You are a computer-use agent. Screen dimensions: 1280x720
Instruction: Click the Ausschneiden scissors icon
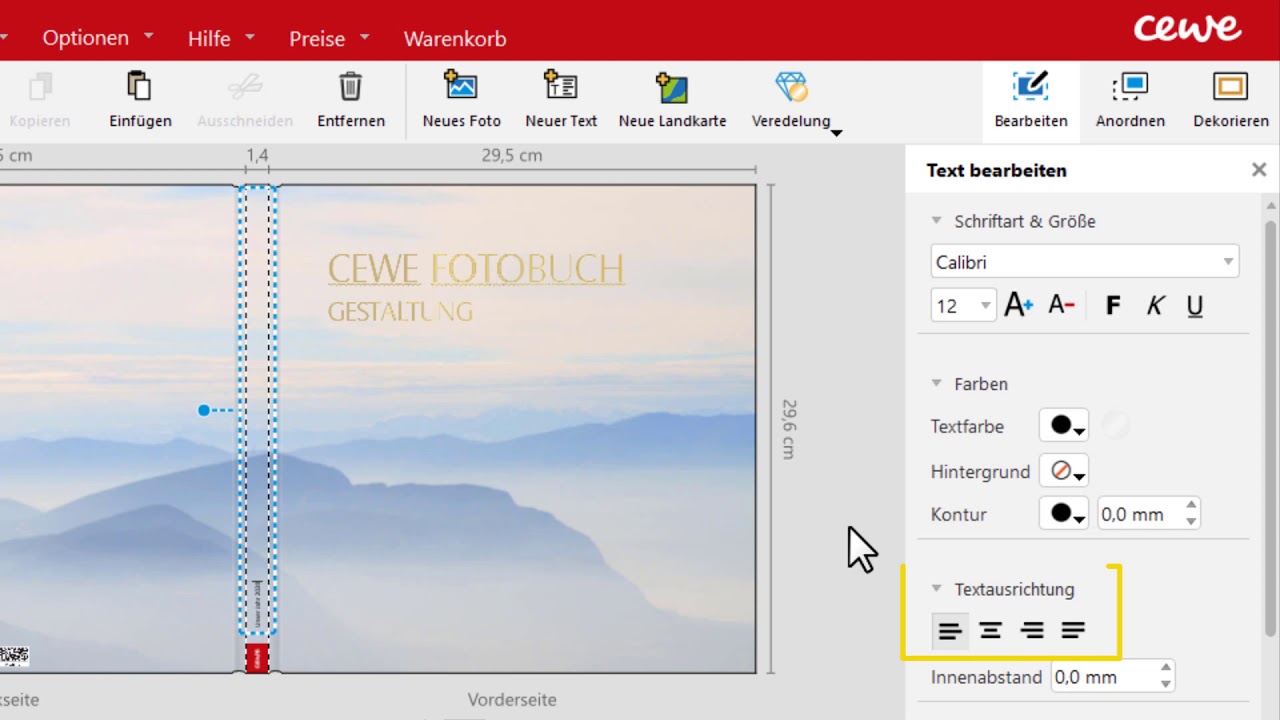[245, 86]
